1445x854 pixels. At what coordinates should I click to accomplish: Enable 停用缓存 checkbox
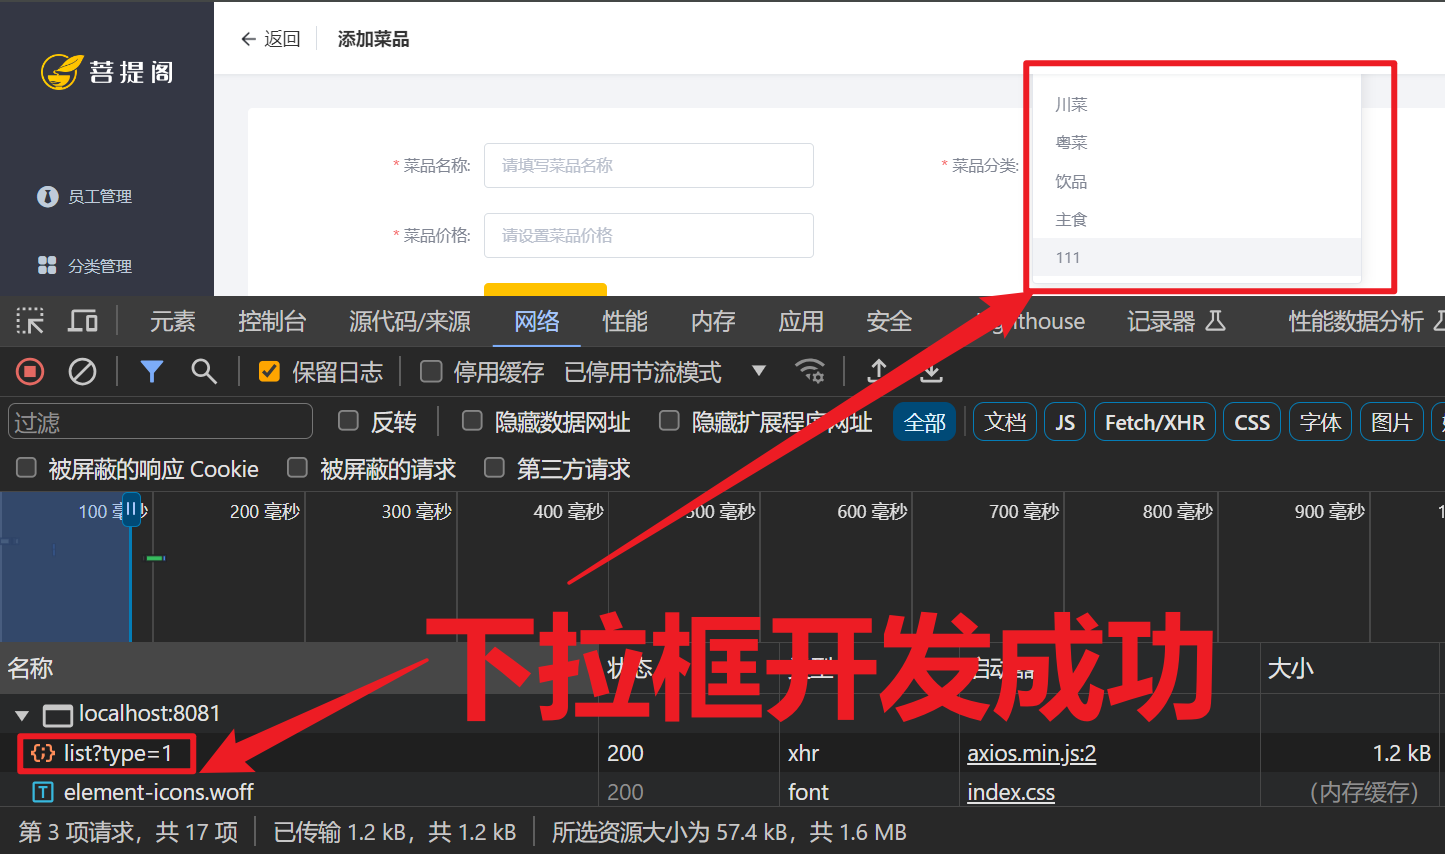[431, 372]
